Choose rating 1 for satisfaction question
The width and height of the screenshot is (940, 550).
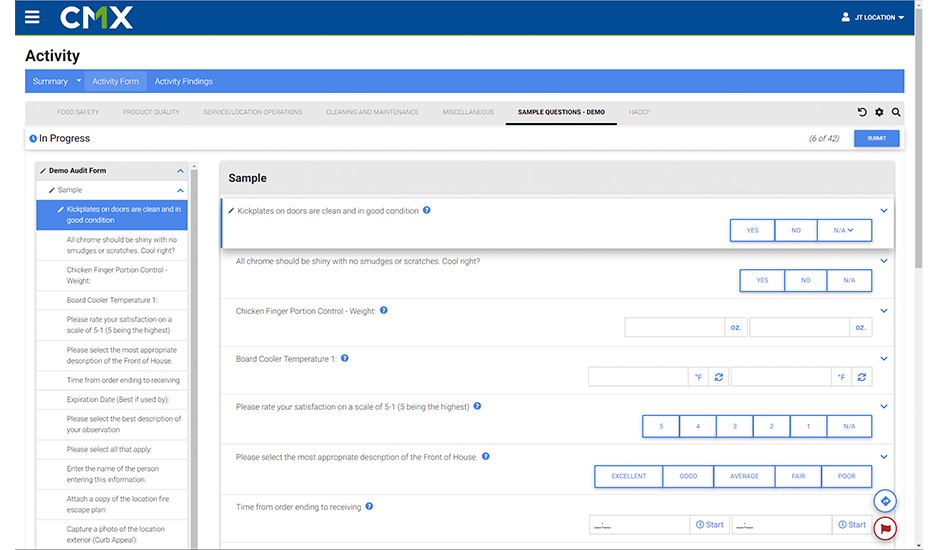[x=808, y=426]
